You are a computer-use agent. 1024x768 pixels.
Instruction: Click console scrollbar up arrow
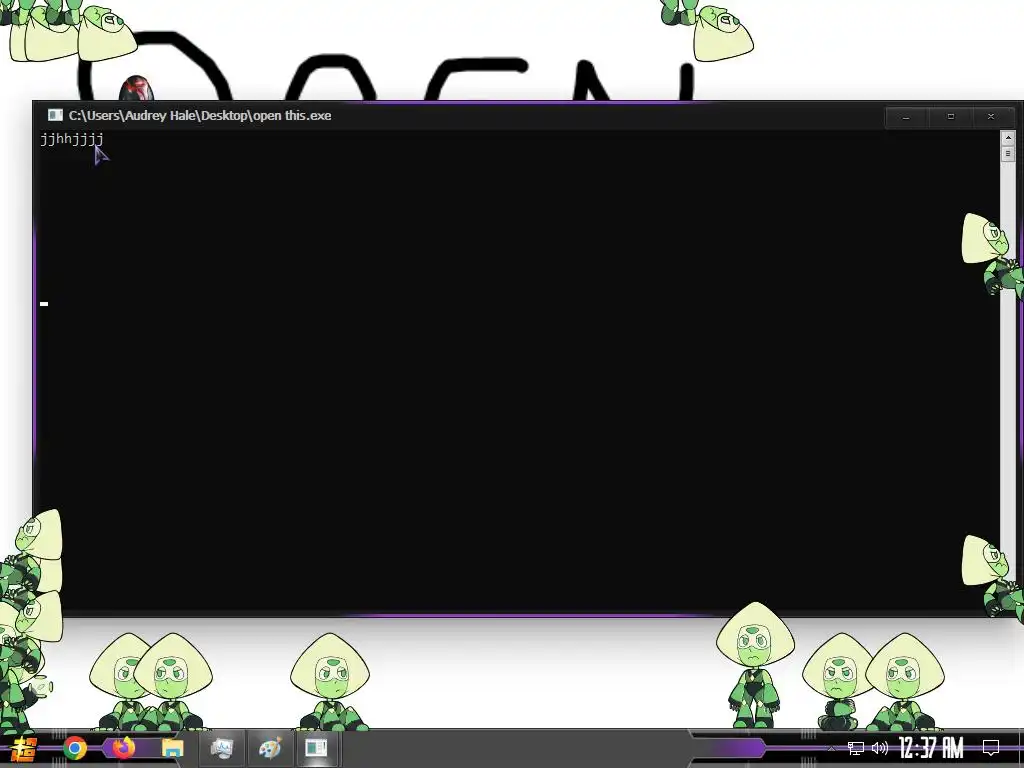pyautogui.click(x=1007, y=138)
